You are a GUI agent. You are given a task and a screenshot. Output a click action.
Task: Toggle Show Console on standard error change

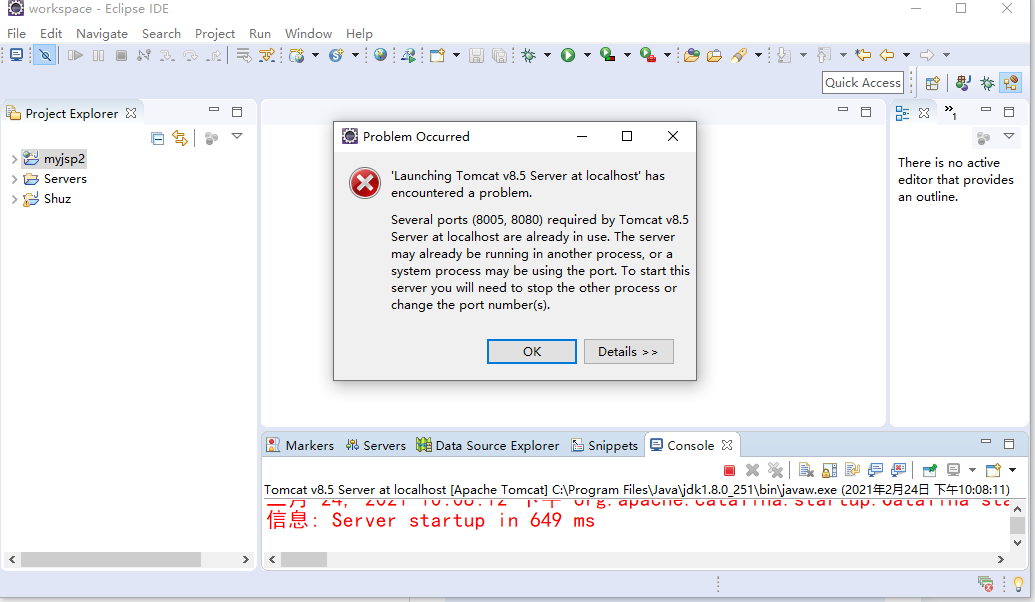click(x=898, y=470)
